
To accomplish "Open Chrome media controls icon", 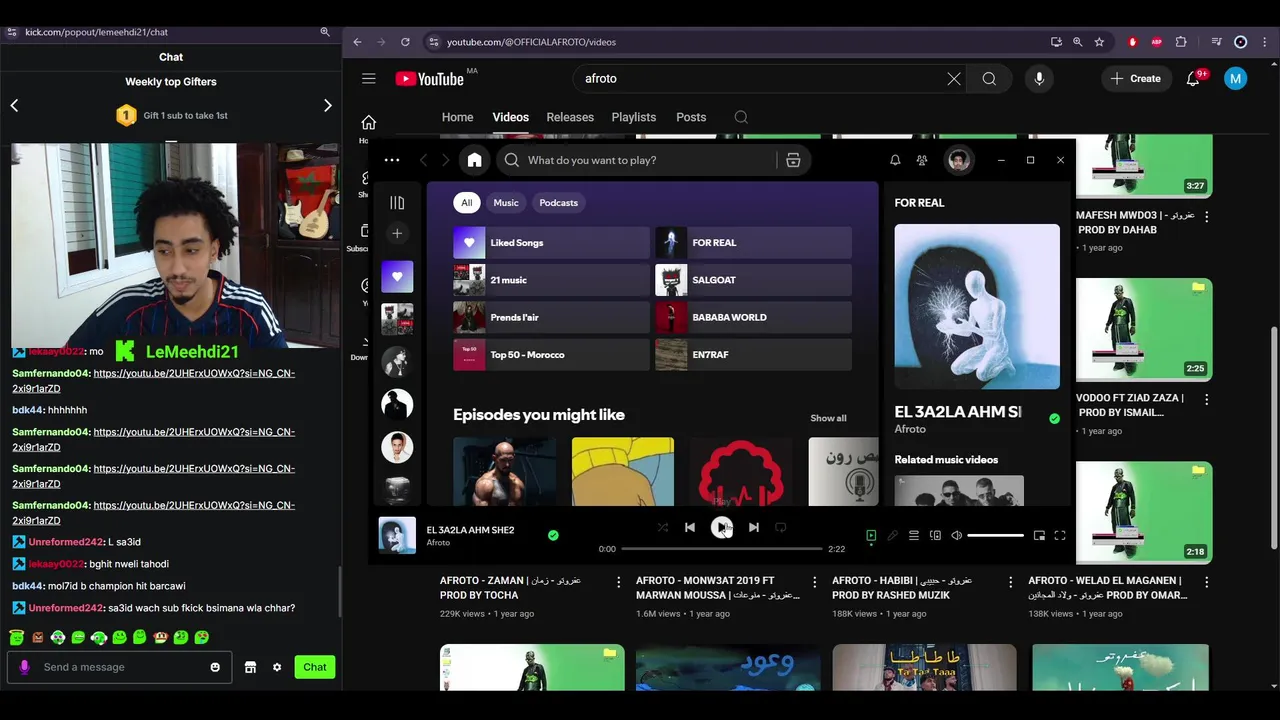I will 1216,42.
